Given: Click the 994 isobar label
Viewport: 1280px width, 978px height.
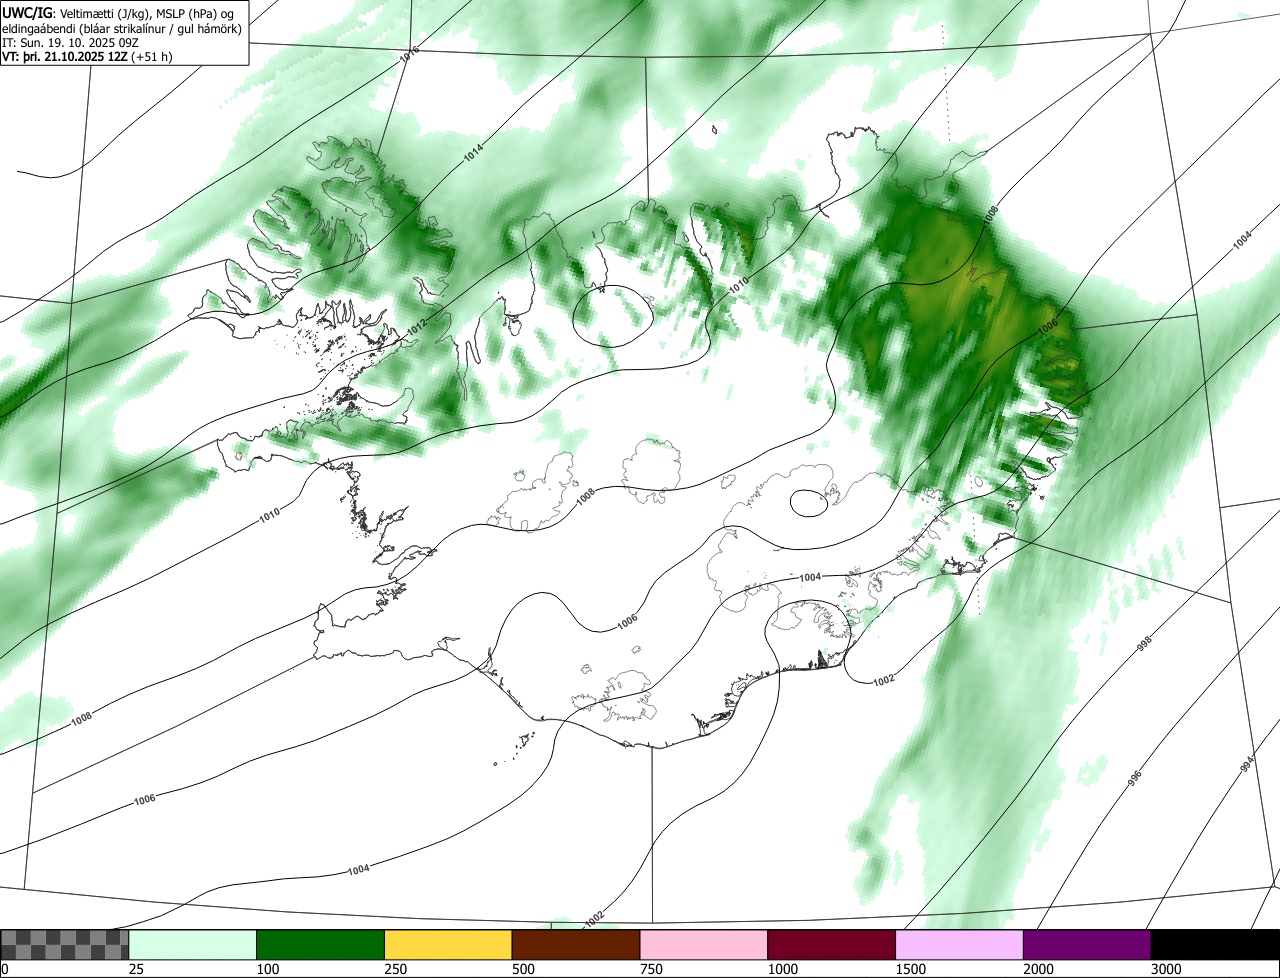Looking at the screenshot, I should [1247, 765].
